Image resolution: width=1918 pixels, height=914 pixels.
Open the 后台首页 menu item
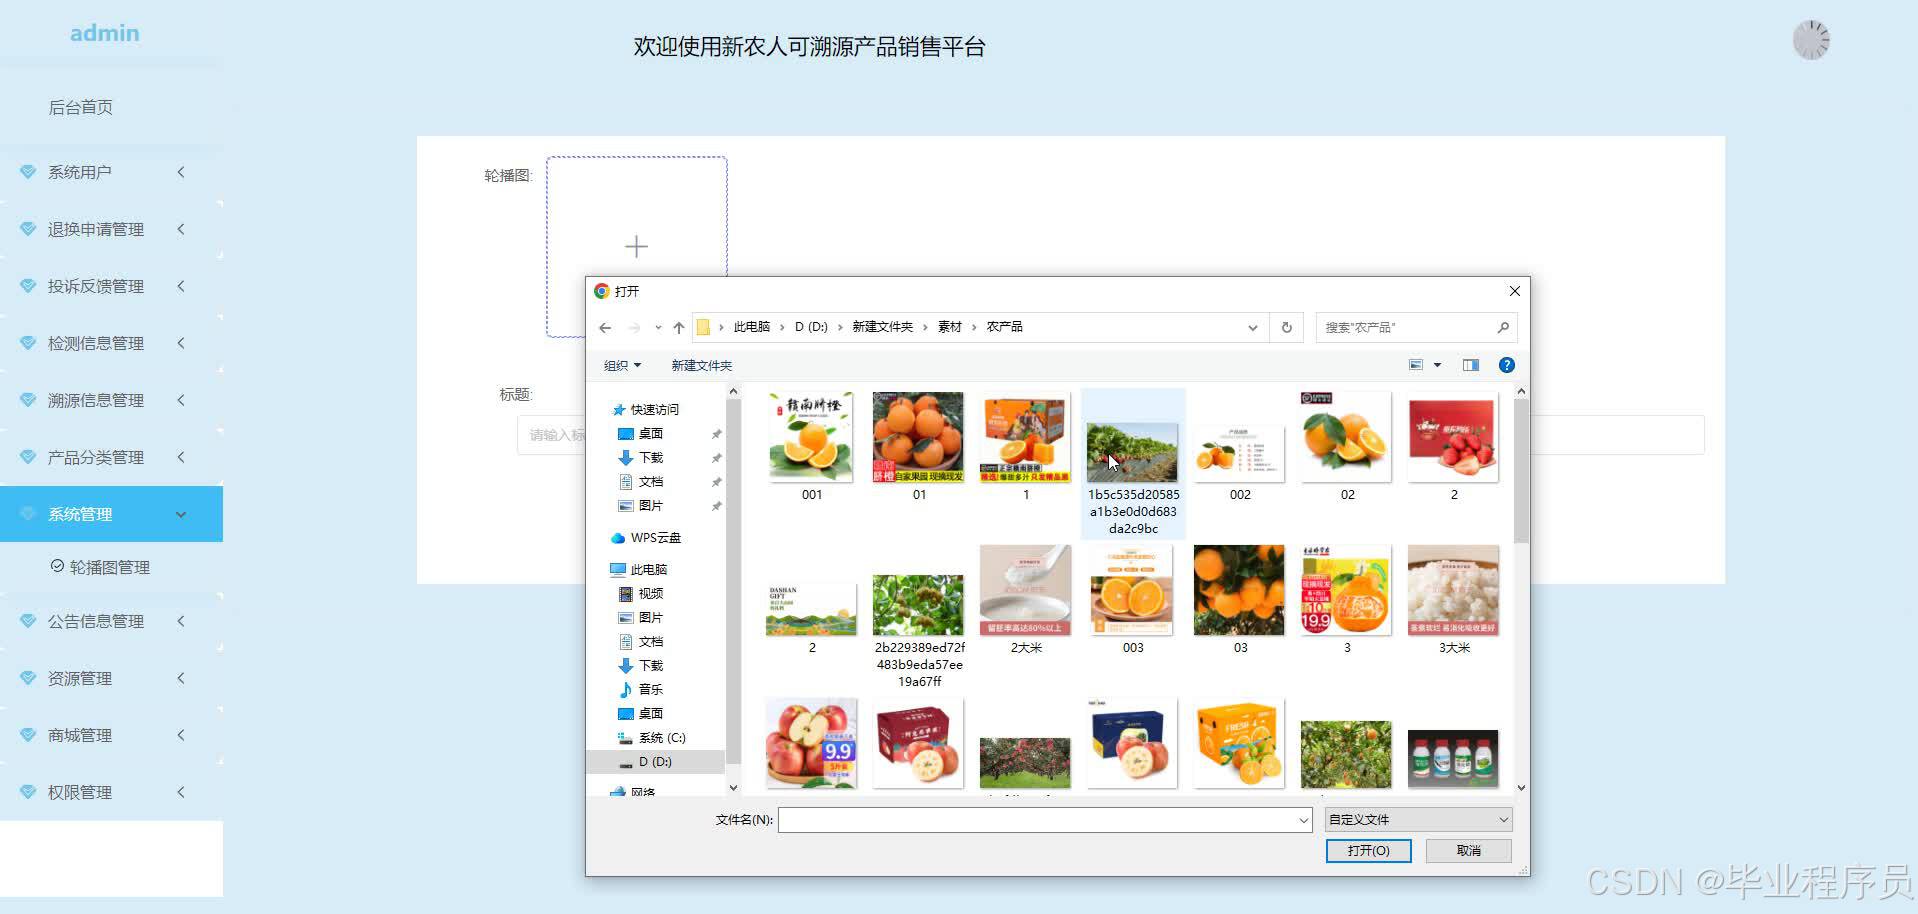[81, 107]
